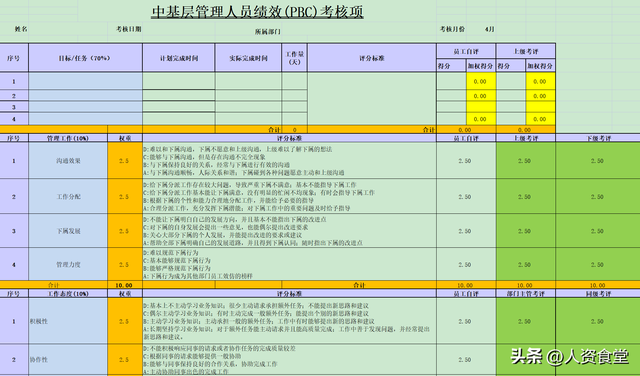This screenshot has width=640, height=376.
Task: Select the 部门主管考评 header cell
Action: coord(526,293)
